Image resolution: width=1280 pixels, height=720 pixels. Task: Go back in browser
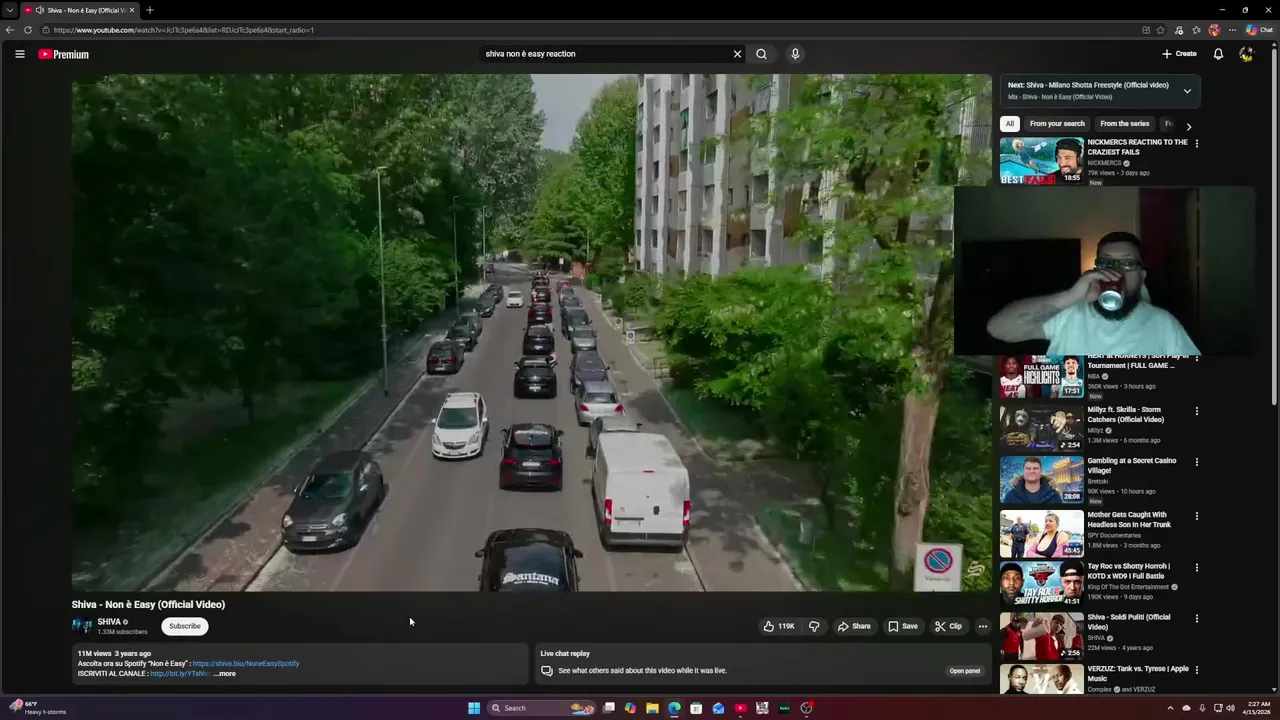coord(10,30)
